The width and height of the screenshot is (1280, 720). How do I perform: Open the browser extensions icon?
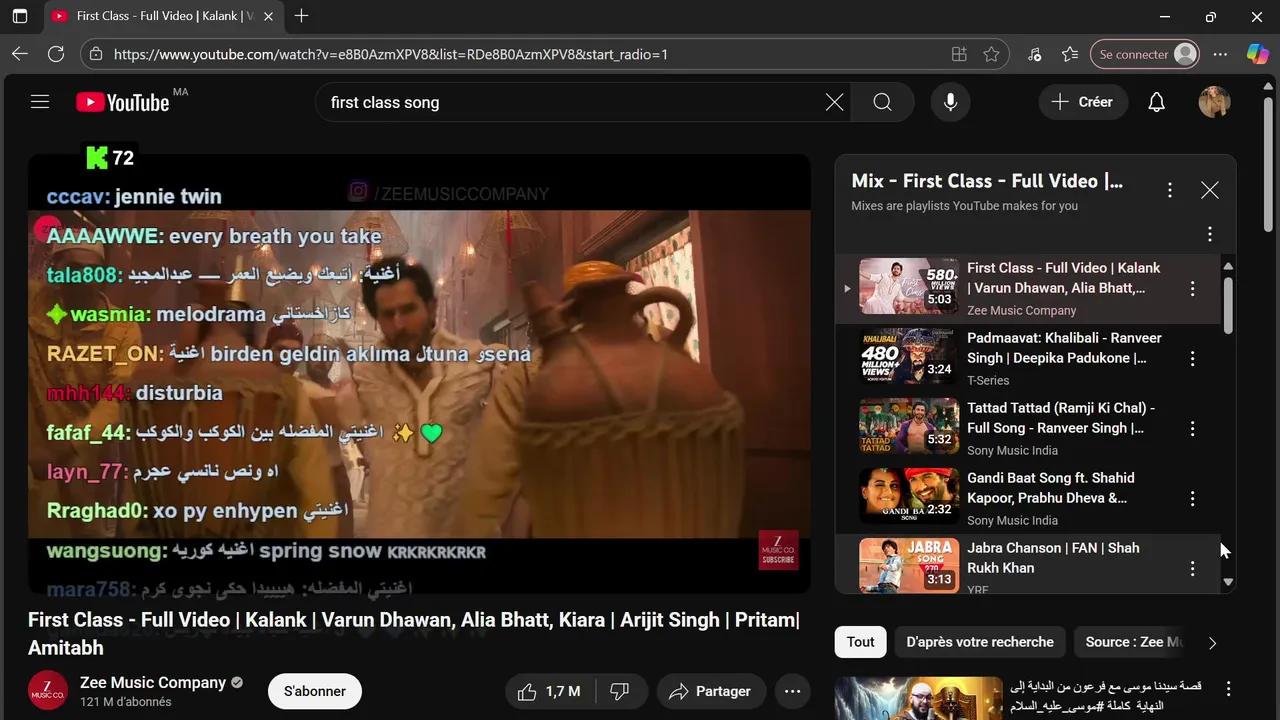click(1034, 54)
